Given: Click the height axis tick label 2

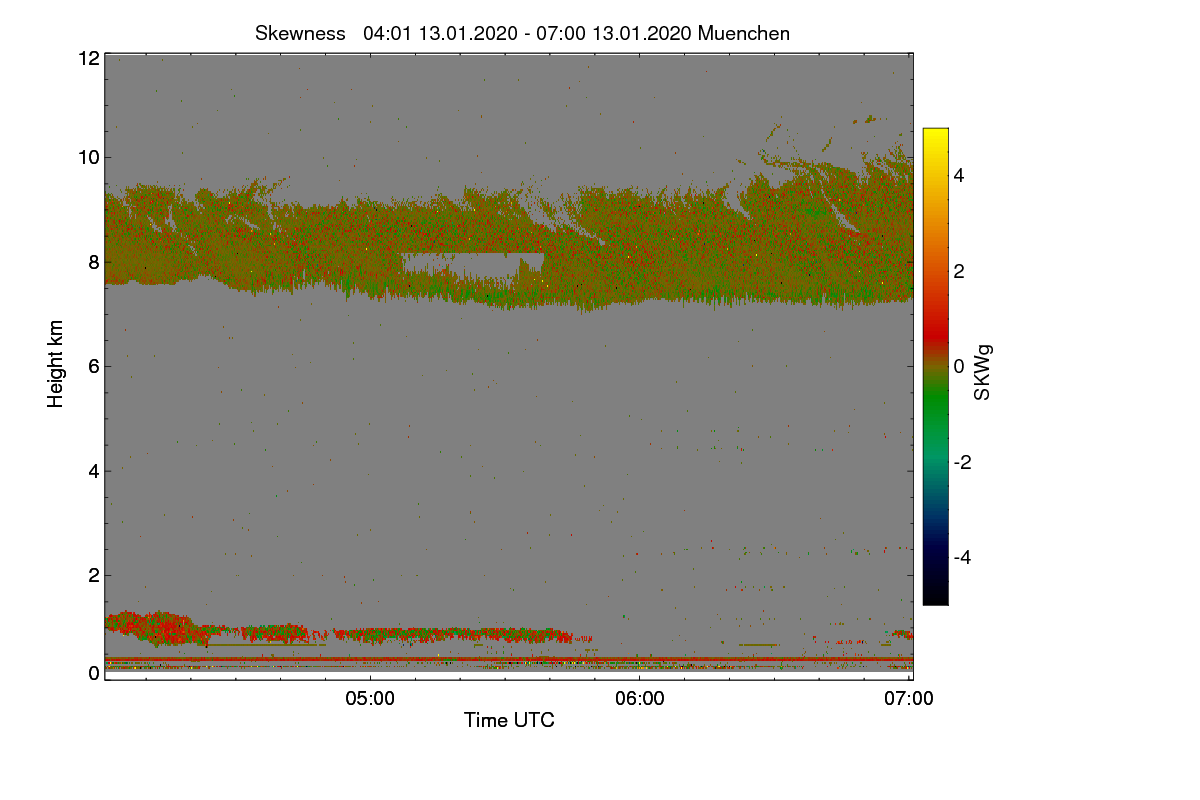Looking at the screenshot, I should [93, 575].
